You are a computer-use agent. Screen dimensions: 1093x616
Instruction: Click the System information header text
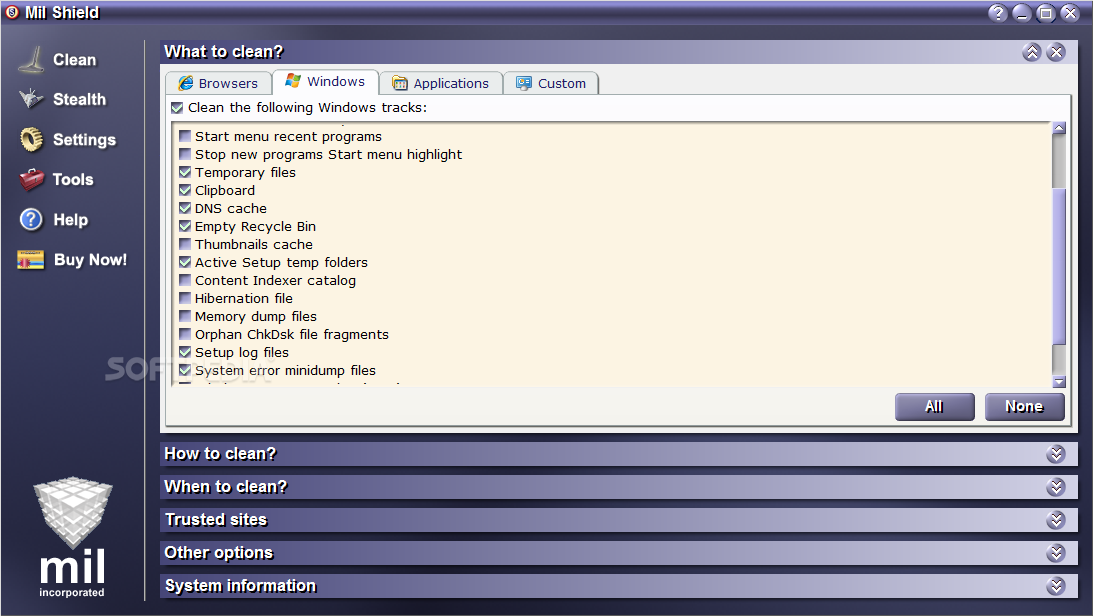240,586
